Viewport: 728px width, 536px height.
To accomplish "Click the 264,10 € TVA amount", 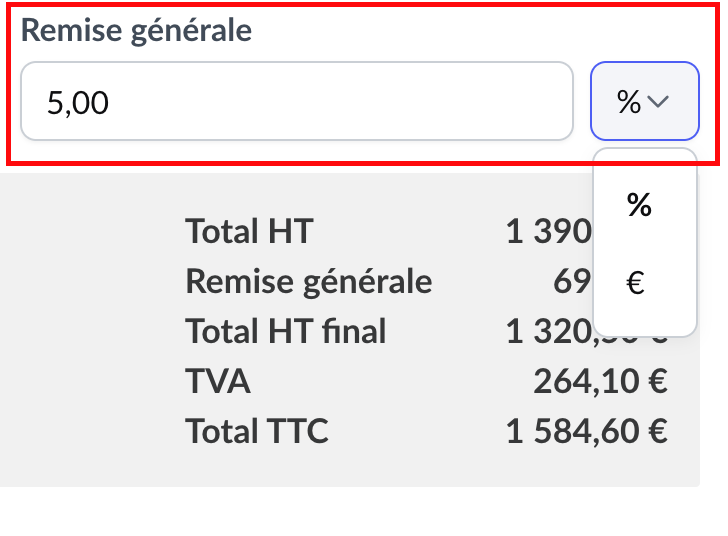I will pyautogui.click(x=600, y=381).
